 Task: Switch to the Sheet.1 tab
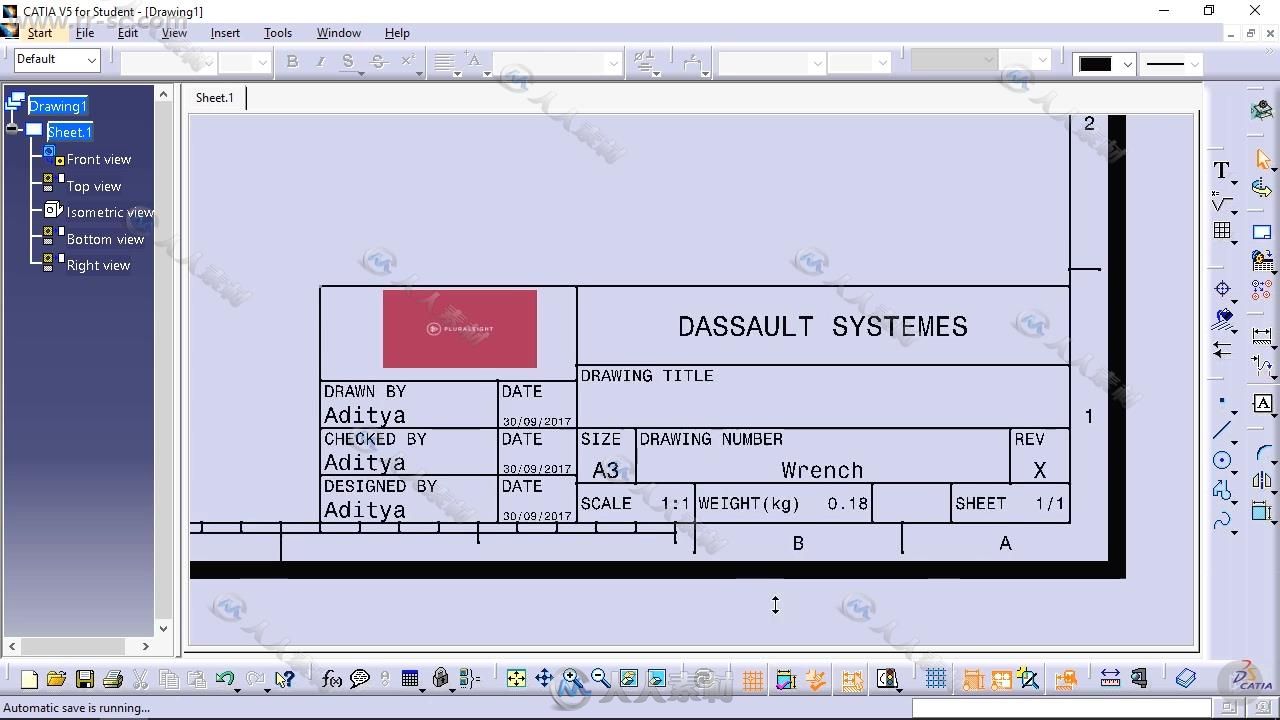pyautogui.click(x=215, y=97)
